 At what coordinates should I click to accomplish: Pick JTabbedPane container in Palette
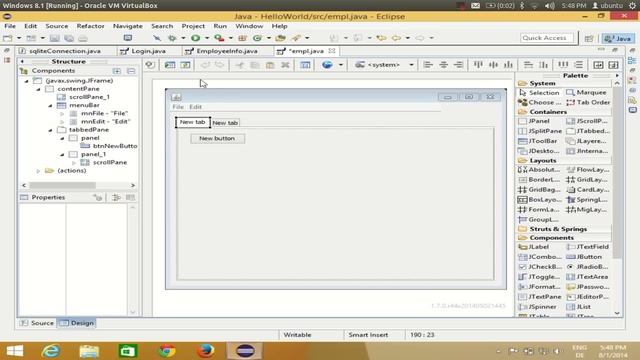[588, 131]
